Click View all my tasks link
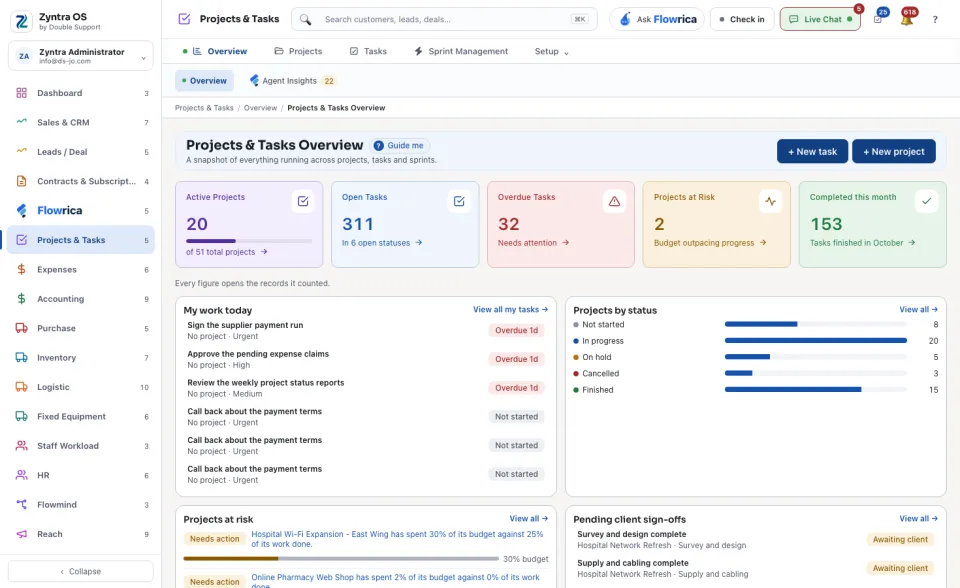This screenshot has height=588, width=960. pyautogui.click(x=510, y=310)
